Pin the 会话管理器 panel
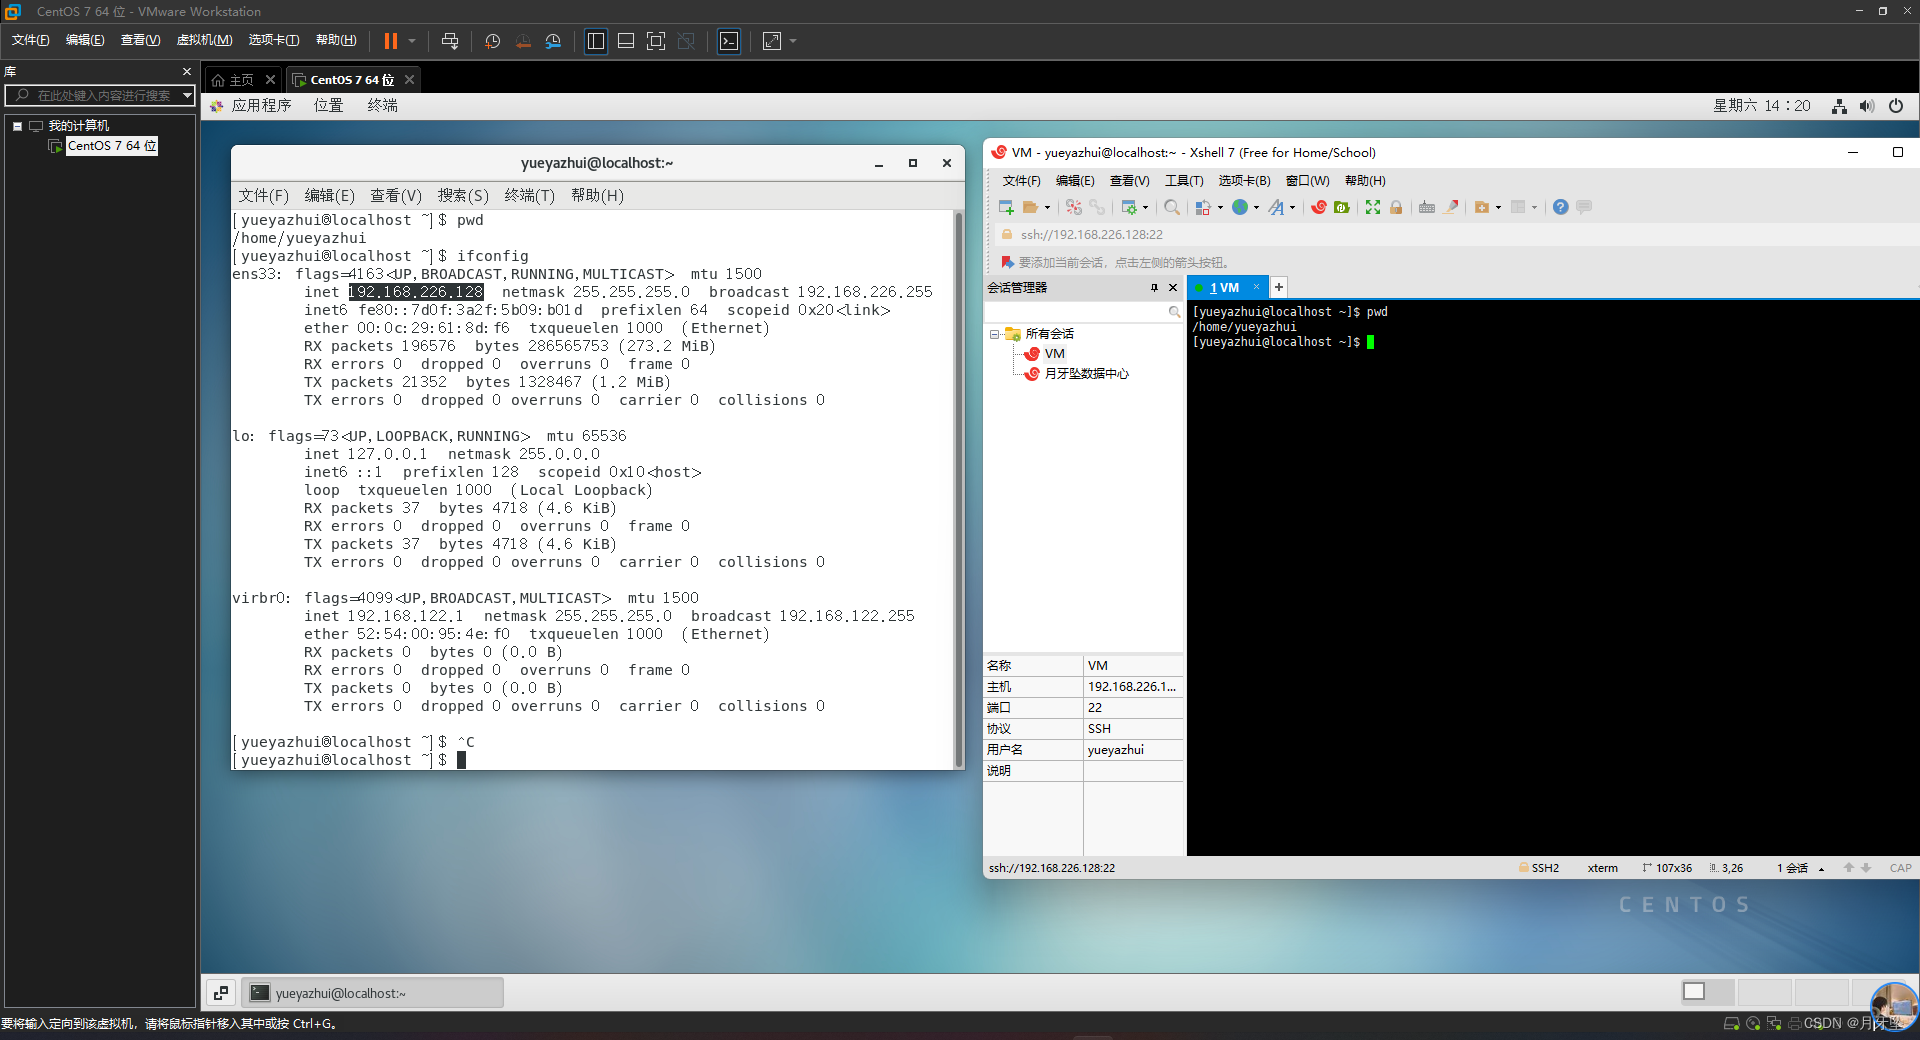This screenshot has width=1920, height=1040. (1154, 288)
